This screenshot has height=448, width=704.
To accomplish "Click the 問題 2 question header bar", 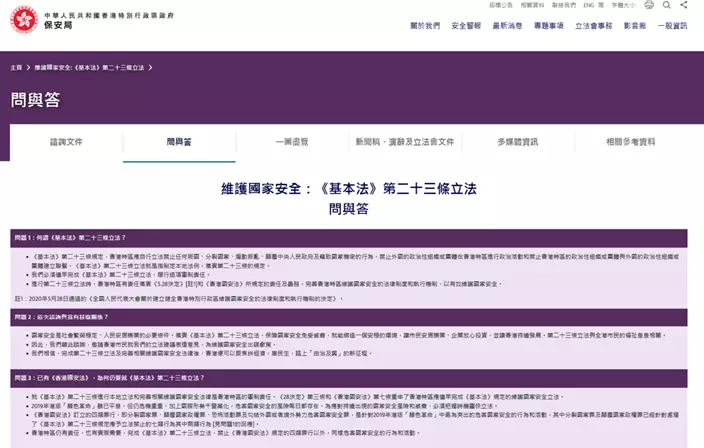I will click(349, 315).
